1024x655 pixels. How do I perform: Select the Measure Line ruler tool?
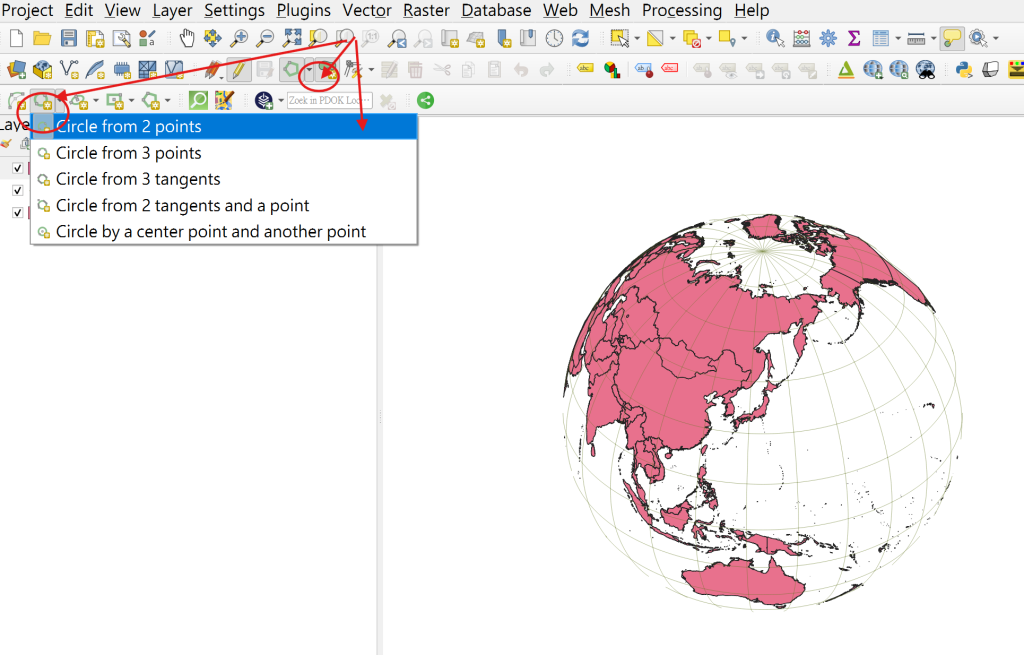pyautogui.click(x=916, y=39)
